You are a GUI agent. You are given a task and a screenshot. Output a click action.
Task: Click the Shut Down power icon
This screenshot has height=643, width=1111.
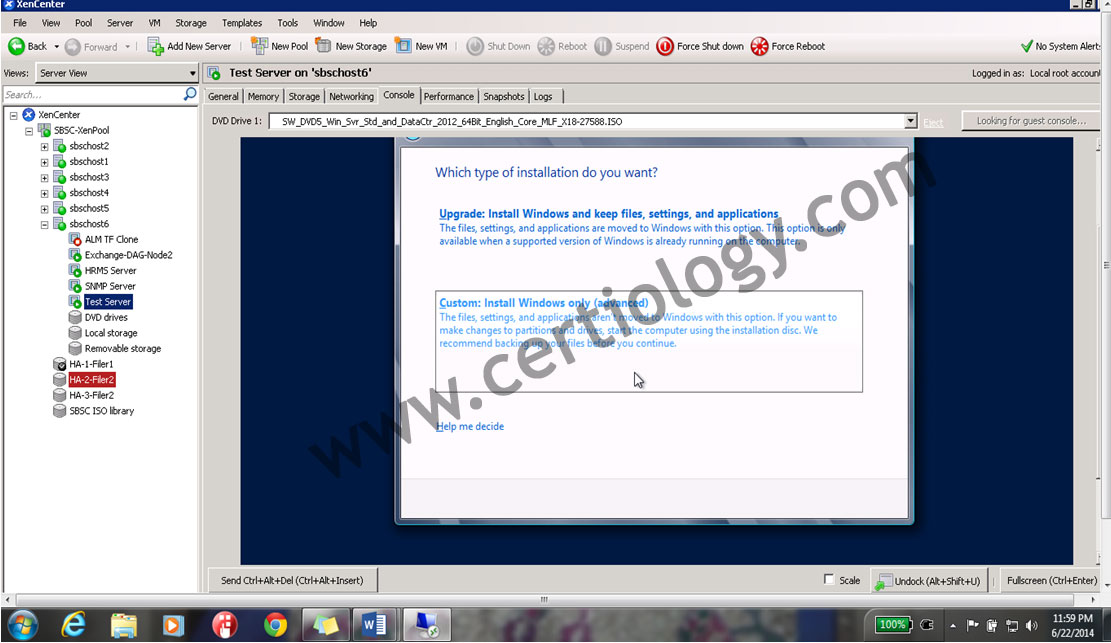(x=475, y=46)
